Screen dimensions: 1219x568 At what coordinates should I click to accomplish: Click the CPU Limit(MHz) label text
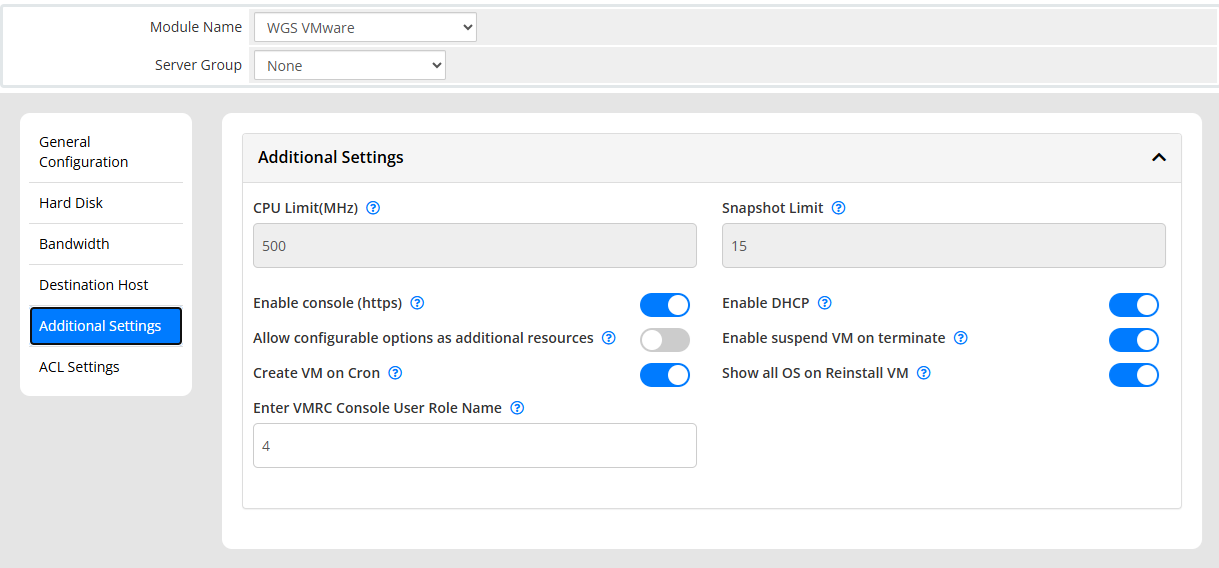[x=306, y=208]
